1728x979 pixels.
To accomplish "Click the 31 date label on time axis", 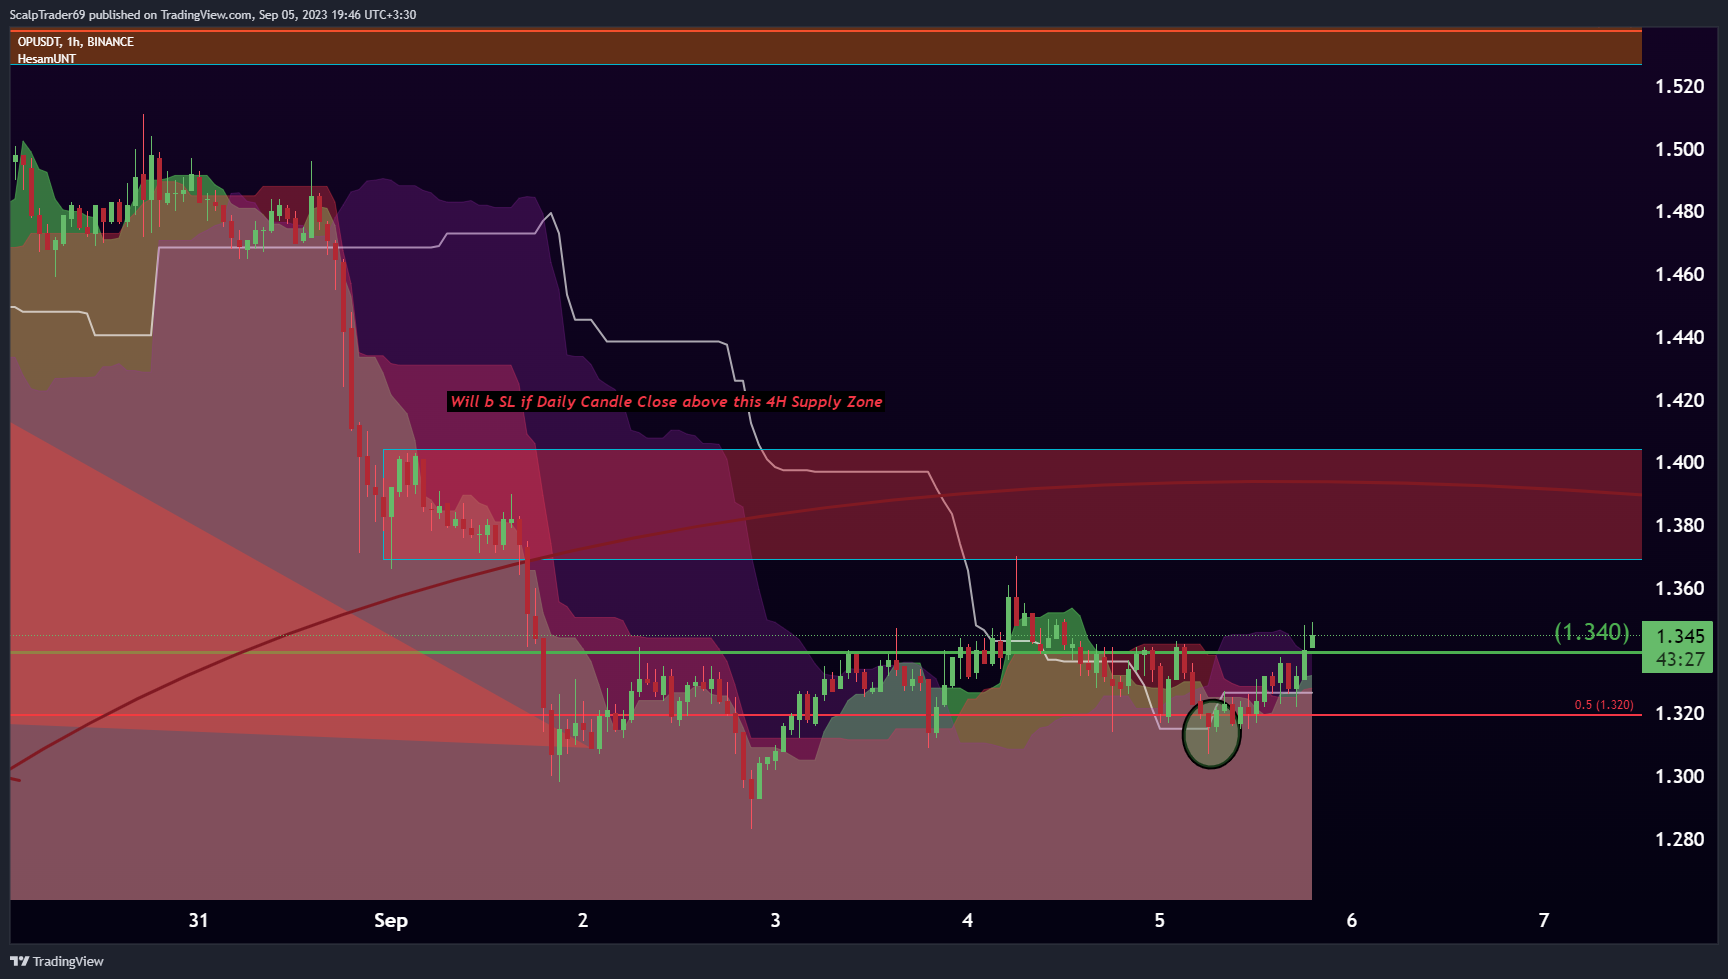I will (x=198, y=921).
